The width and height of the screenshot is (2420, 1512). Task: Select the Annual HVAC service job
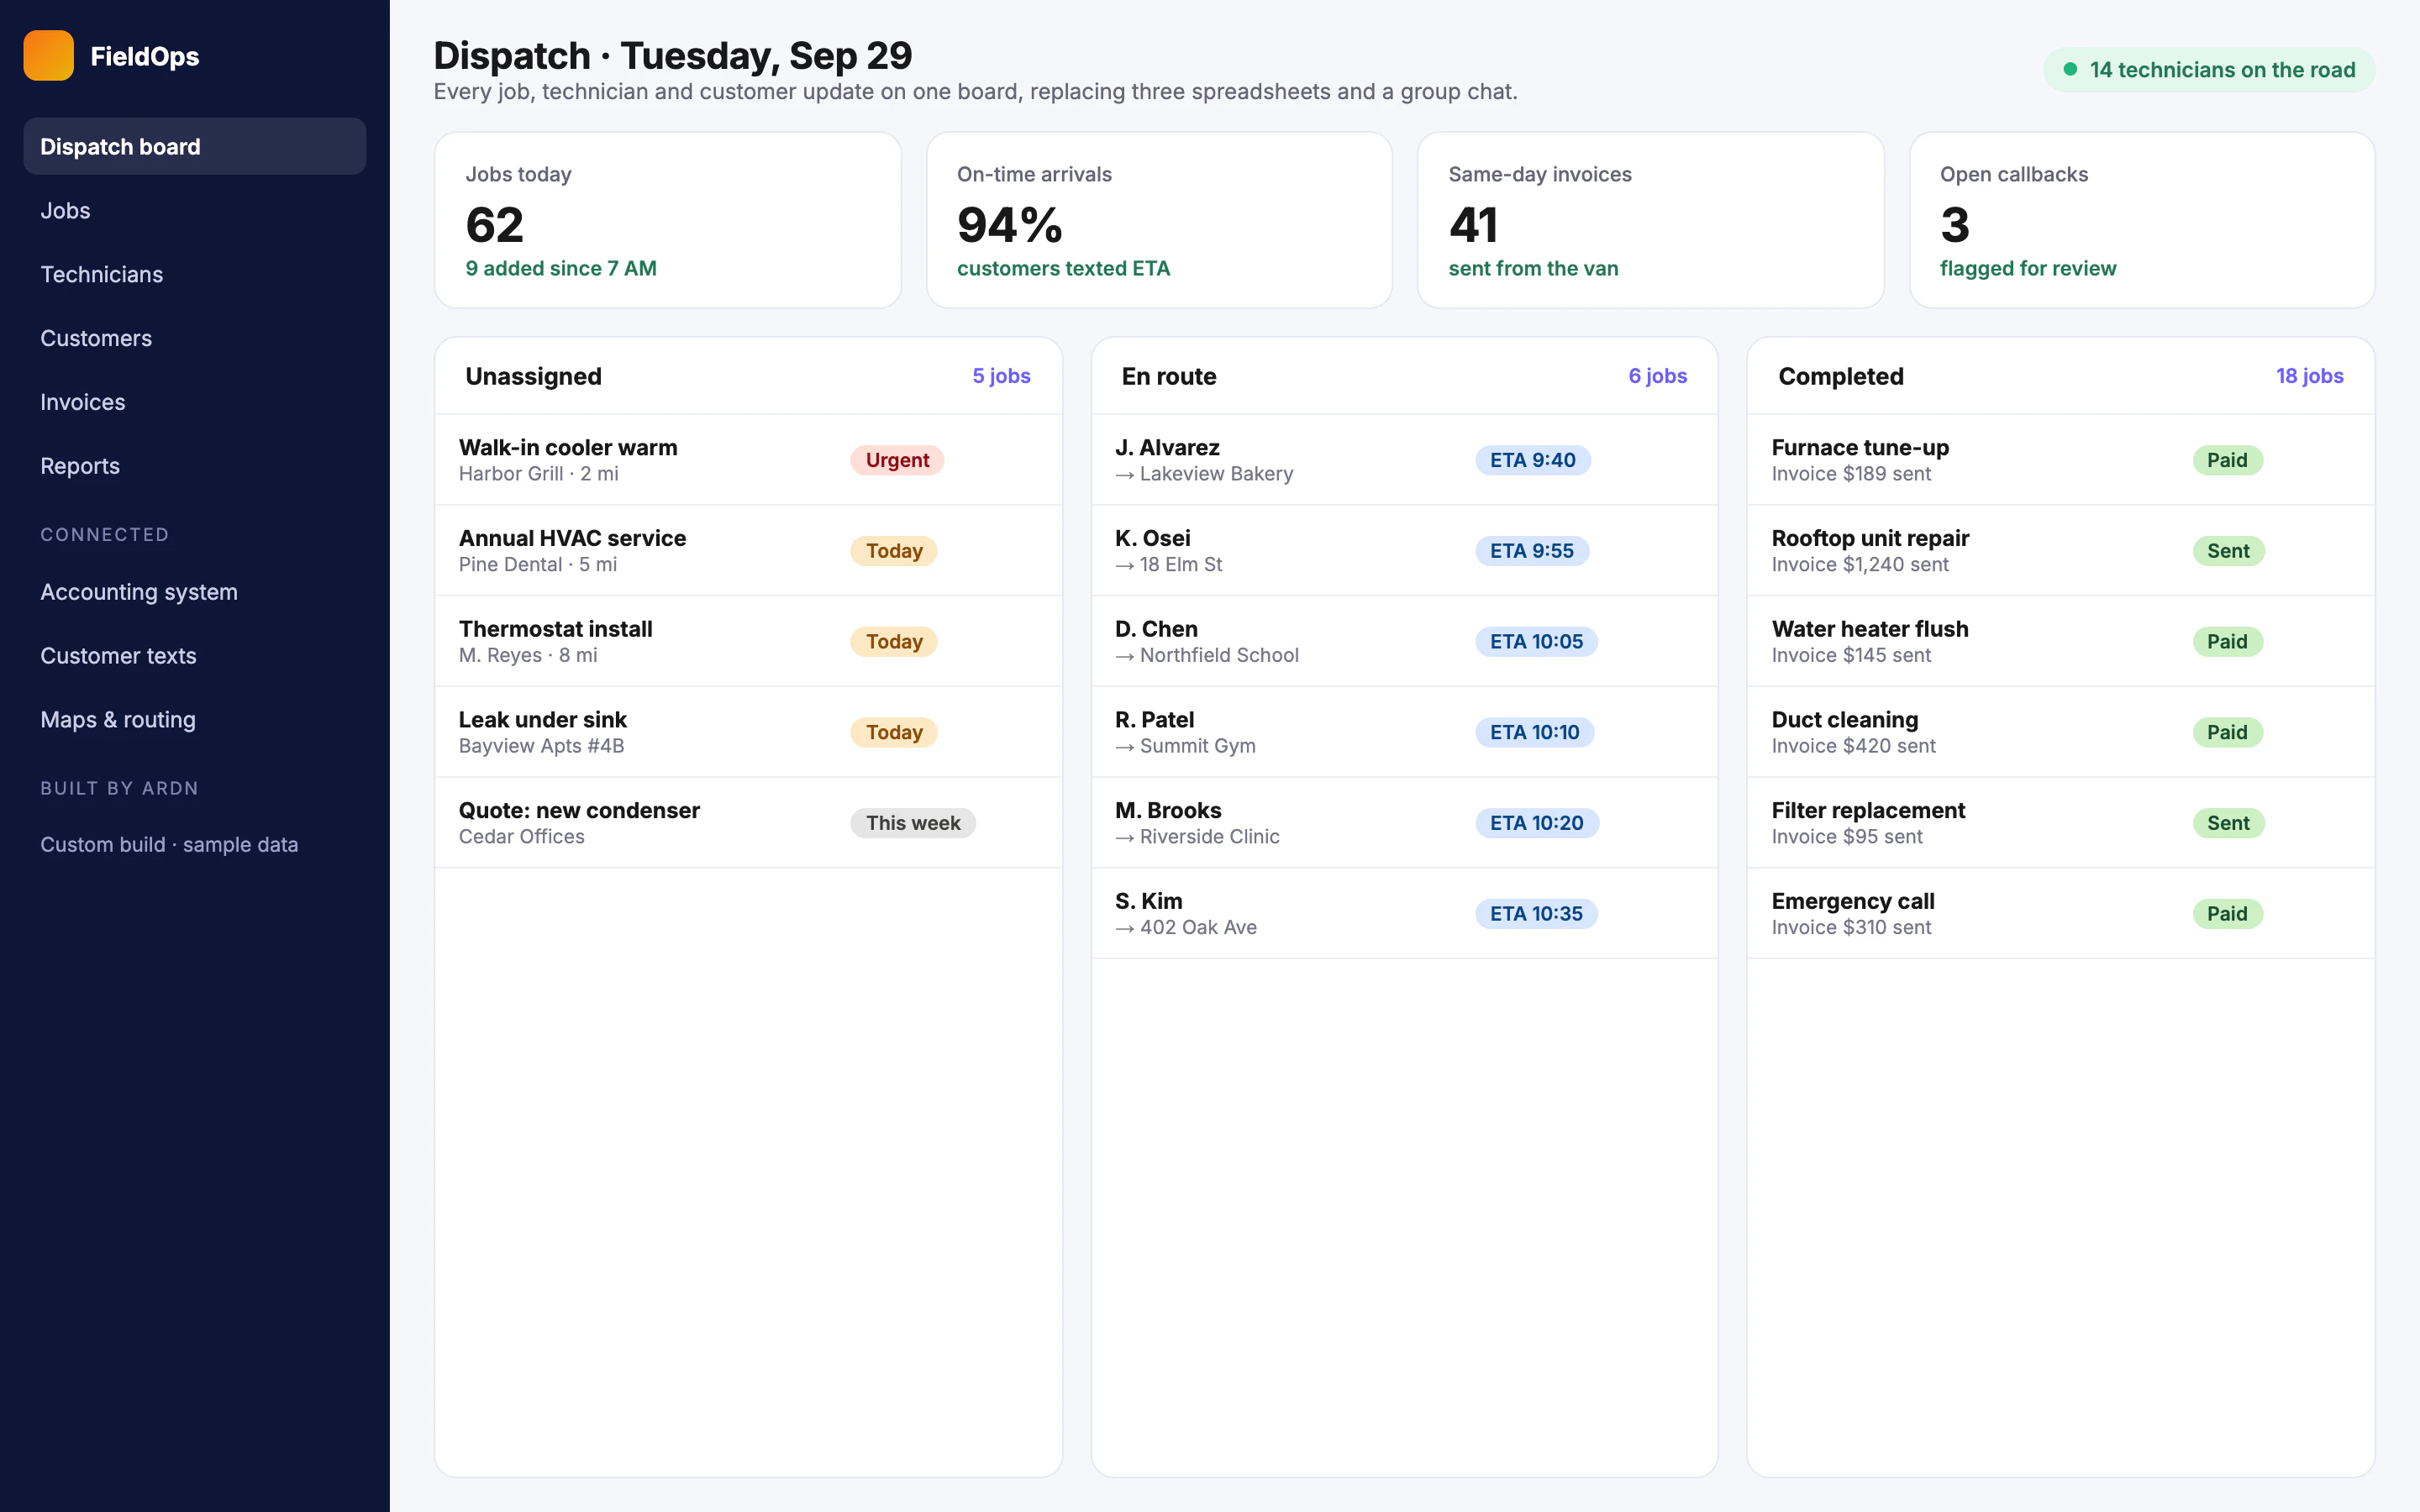point(748,551)
